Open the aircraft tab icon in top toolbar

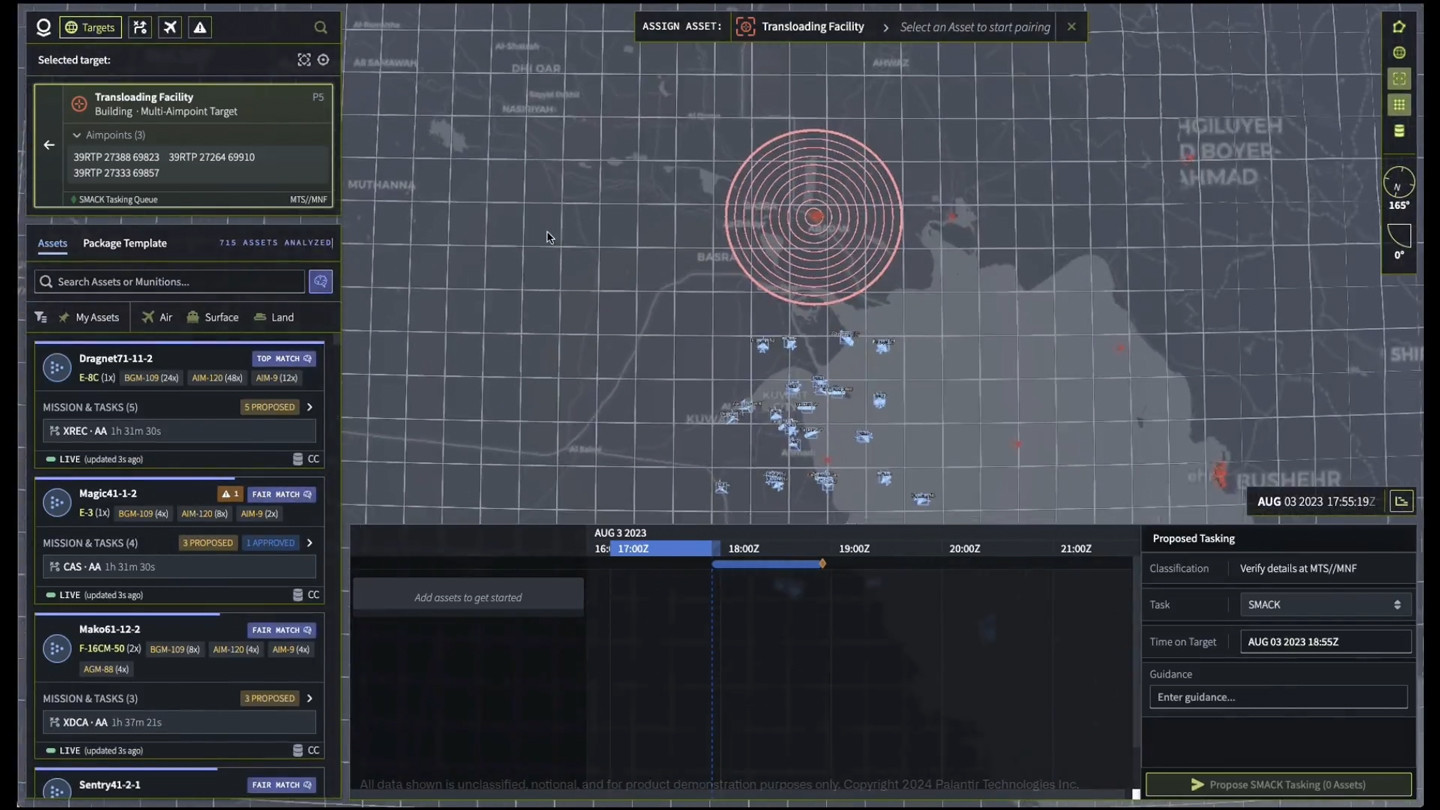click(170, 27)
